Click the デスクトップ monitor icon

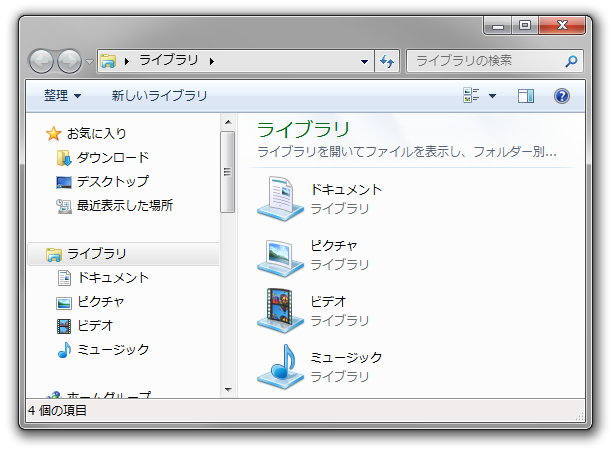tap(64, 182)
